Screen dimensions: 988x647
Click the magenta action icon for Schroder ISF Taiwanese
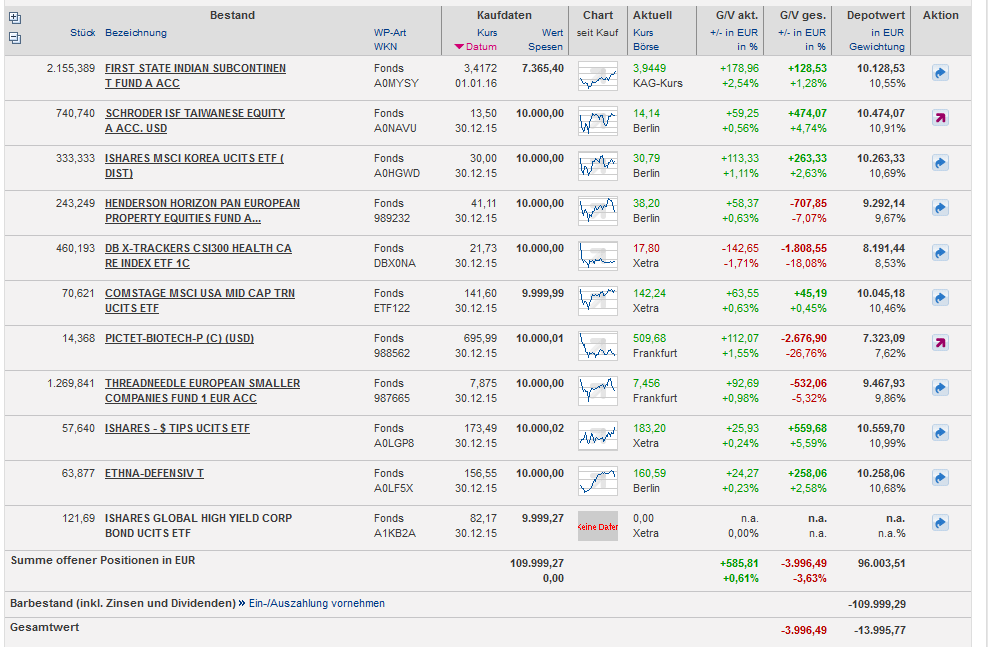(940, 118)
